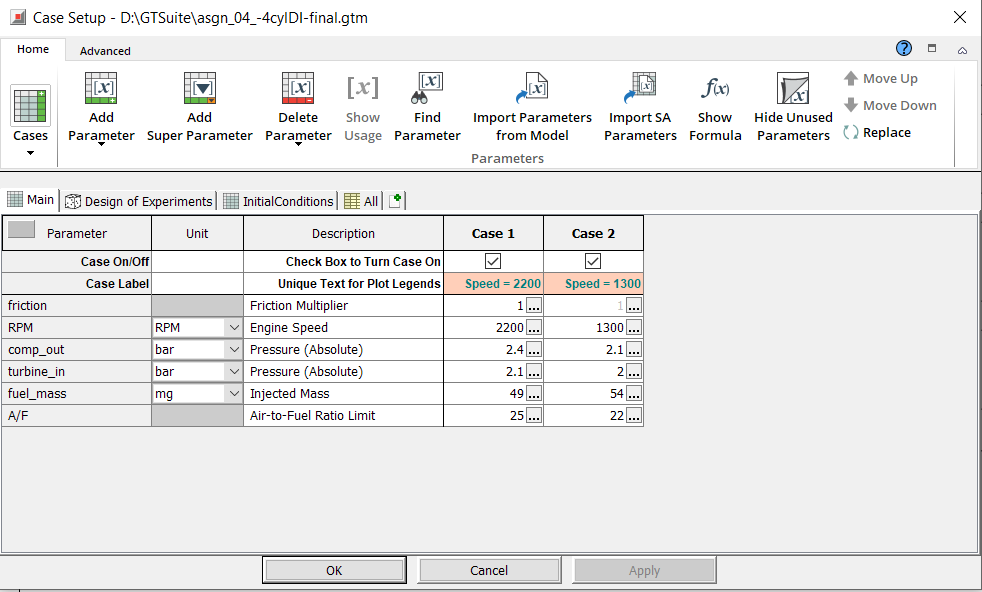
Task: Open value selector for friction Case 1
Action: coord(534,306)
